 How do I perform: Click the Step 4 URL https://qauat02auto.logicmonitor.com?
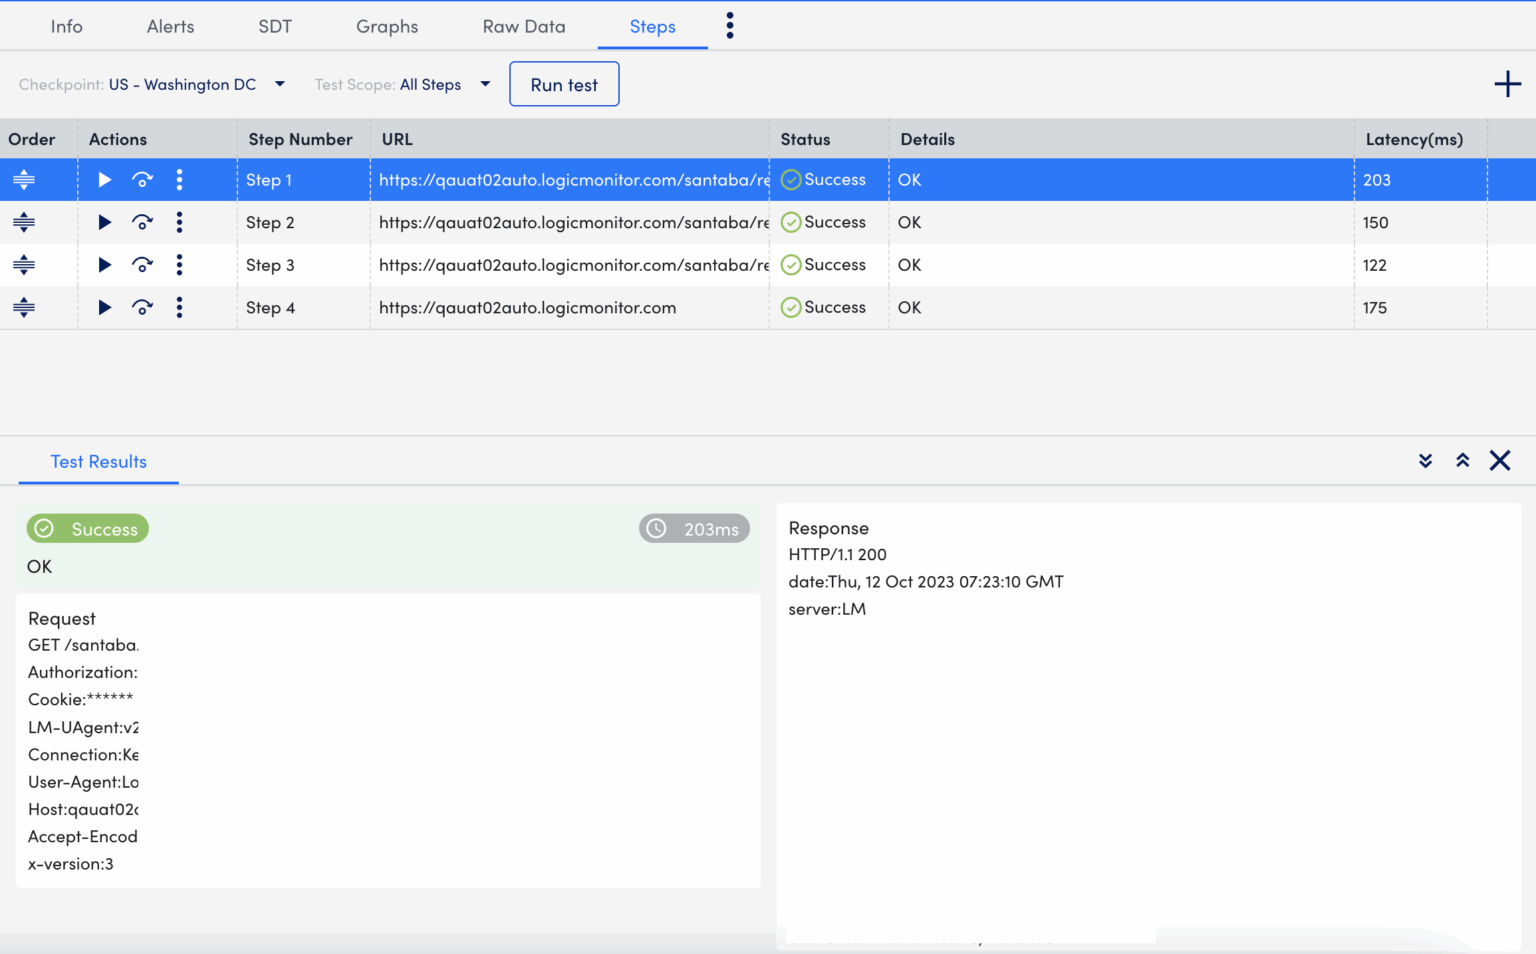[528, 307]
